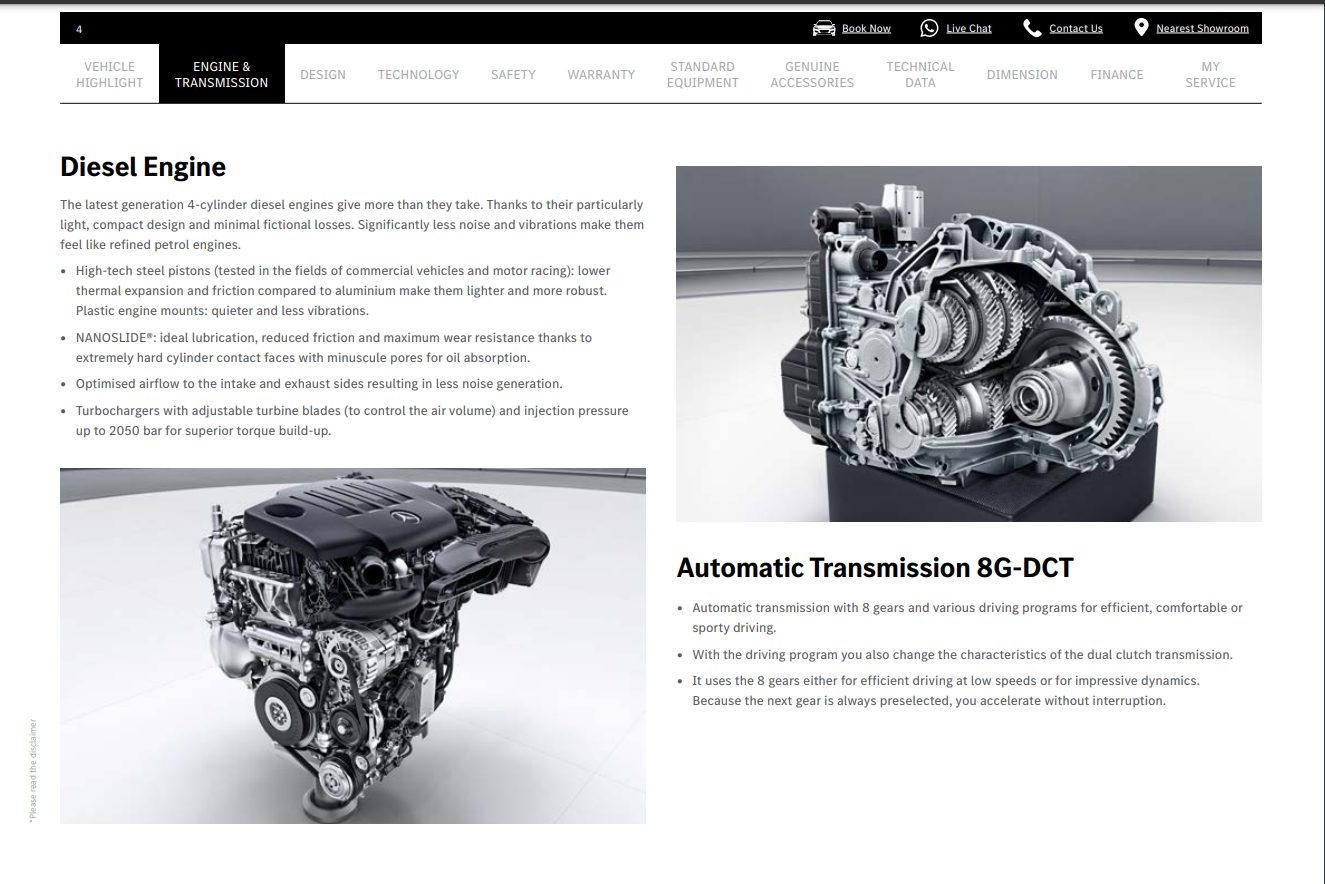This screenshot has height=884, width=1325.
Task: Click the 'Please read the disclaimer' note
Action: coord(32,771)
